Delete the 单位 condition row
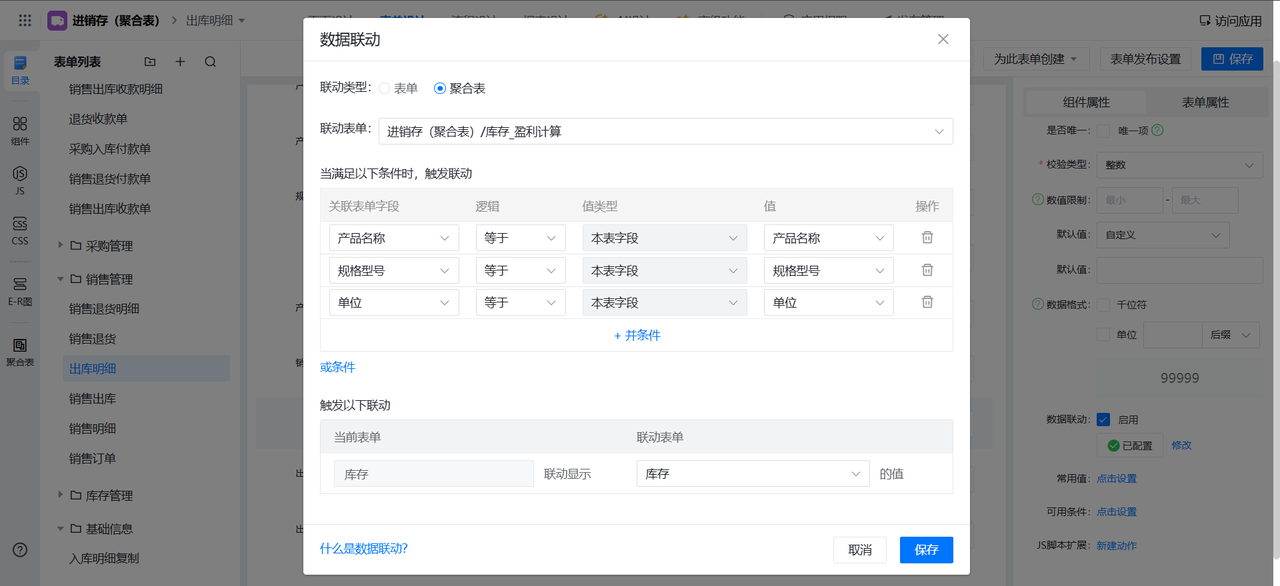 (927, 302)
